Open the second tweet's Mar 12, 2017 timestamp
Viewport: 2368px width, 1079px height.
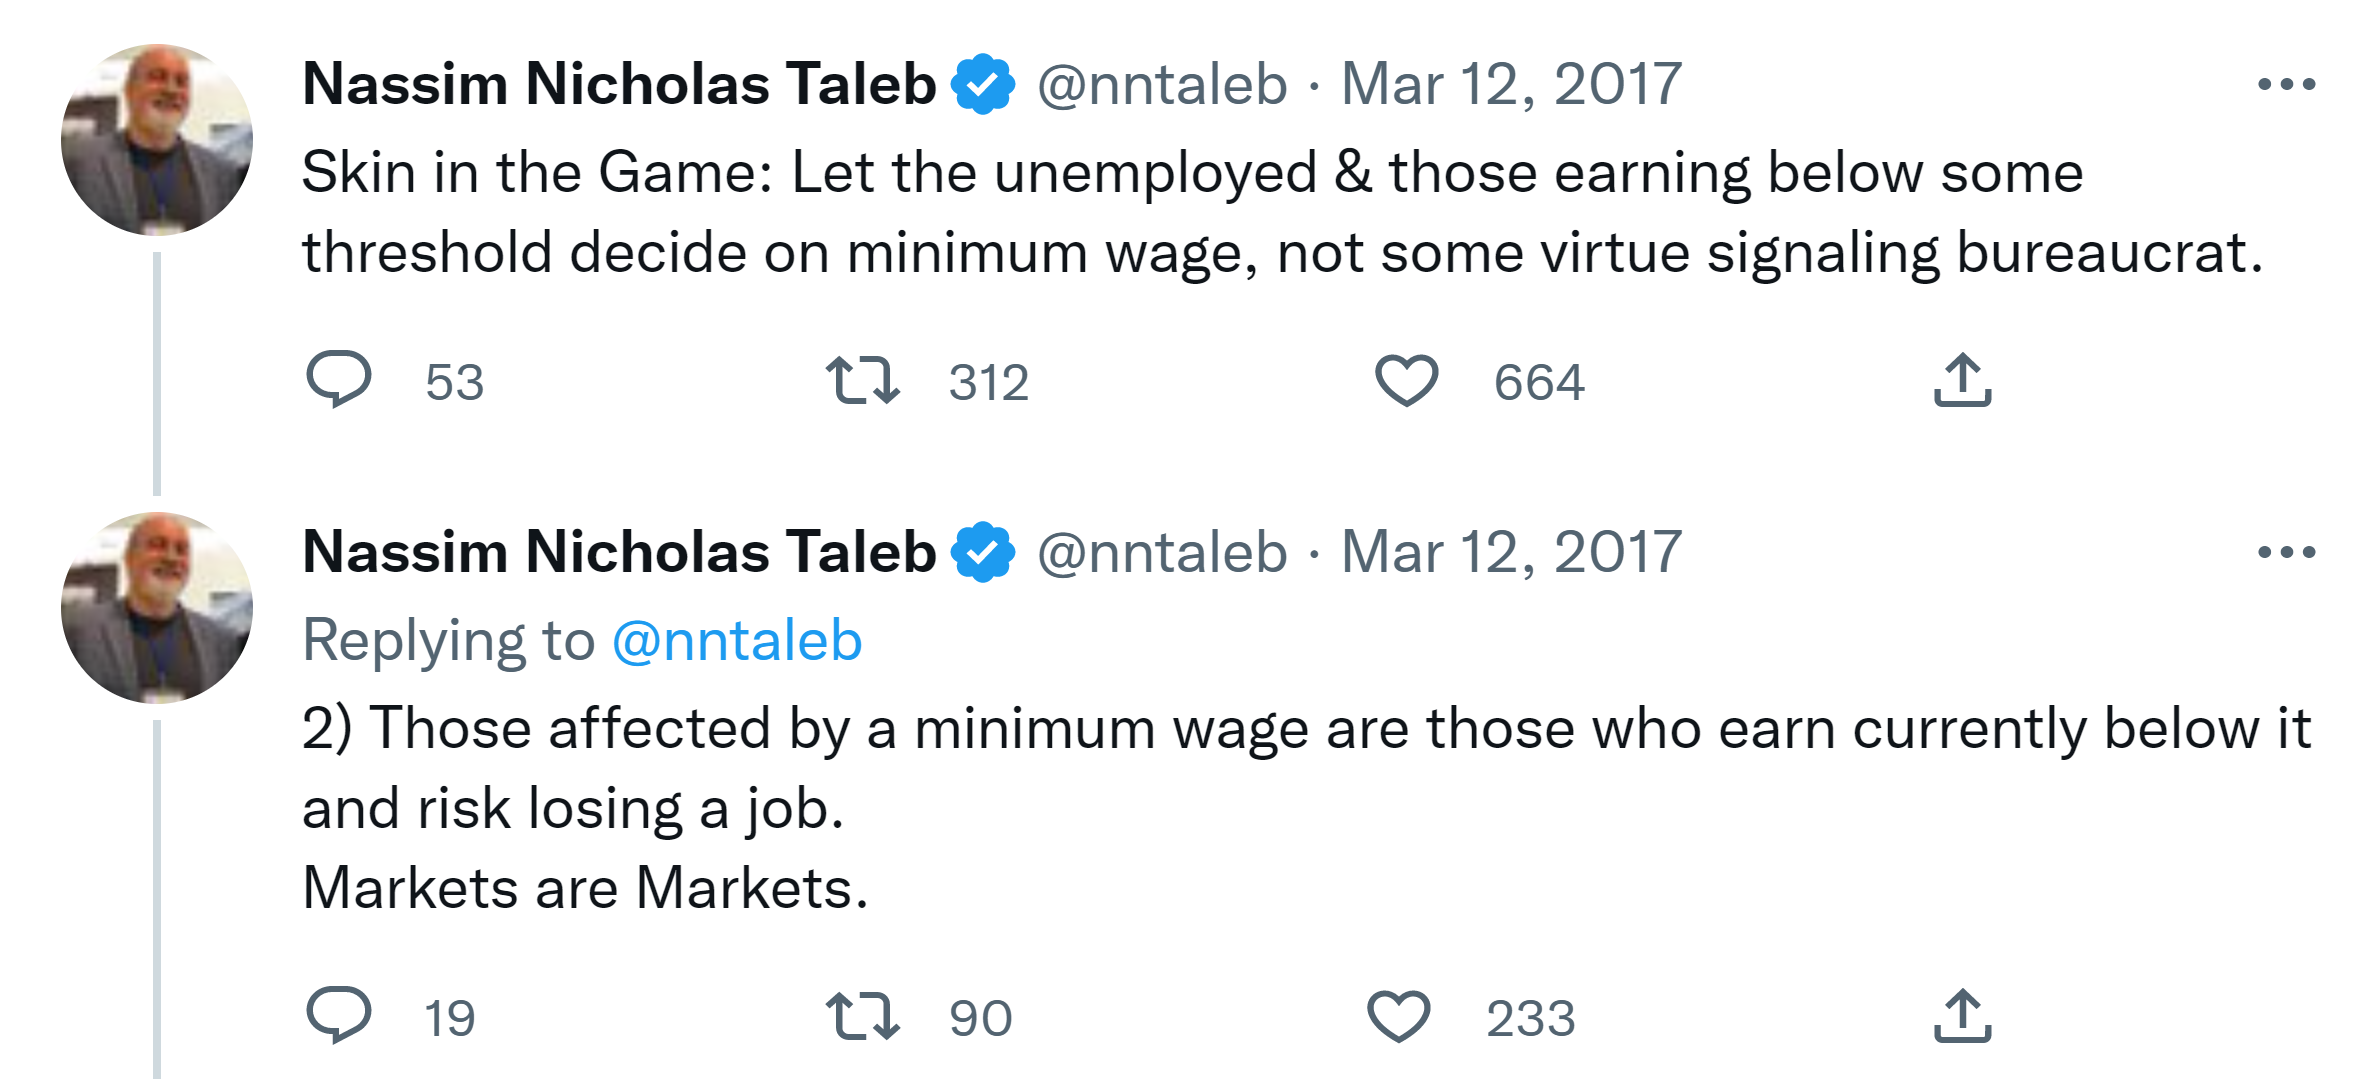tap(1511, 552)
